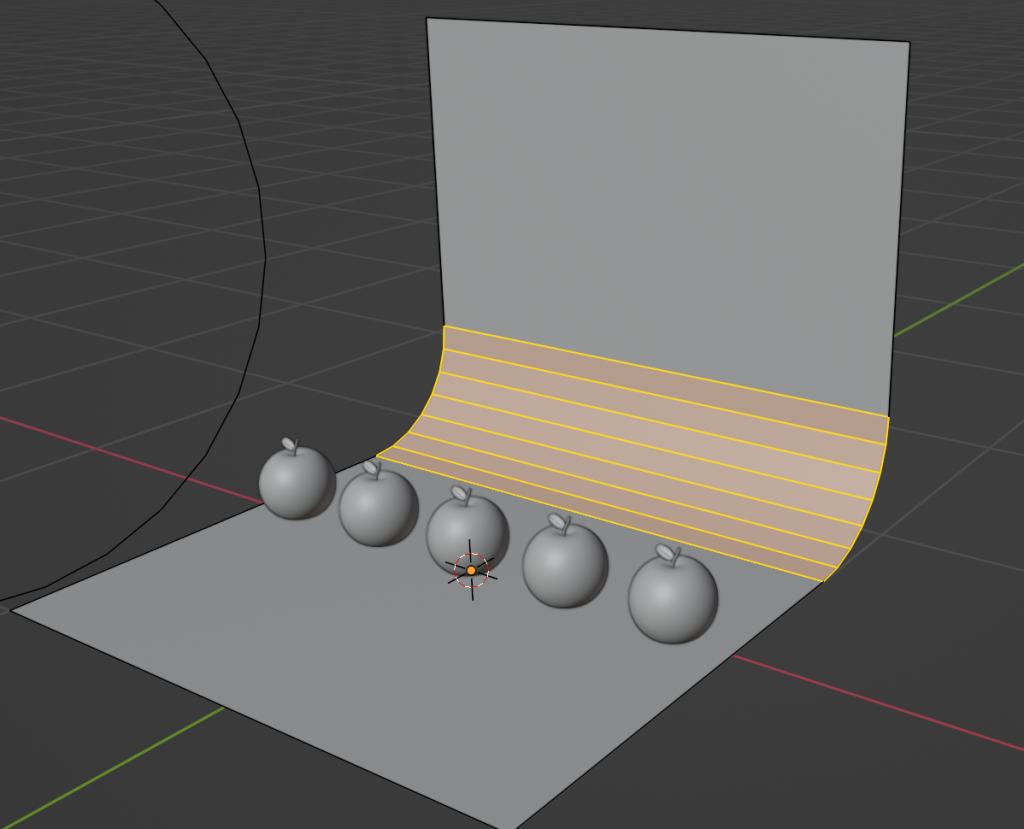This screenshot has height=829, width=1024.
Task: Select the middle apple behind the 3D cursor
Action: pos(467,525)
